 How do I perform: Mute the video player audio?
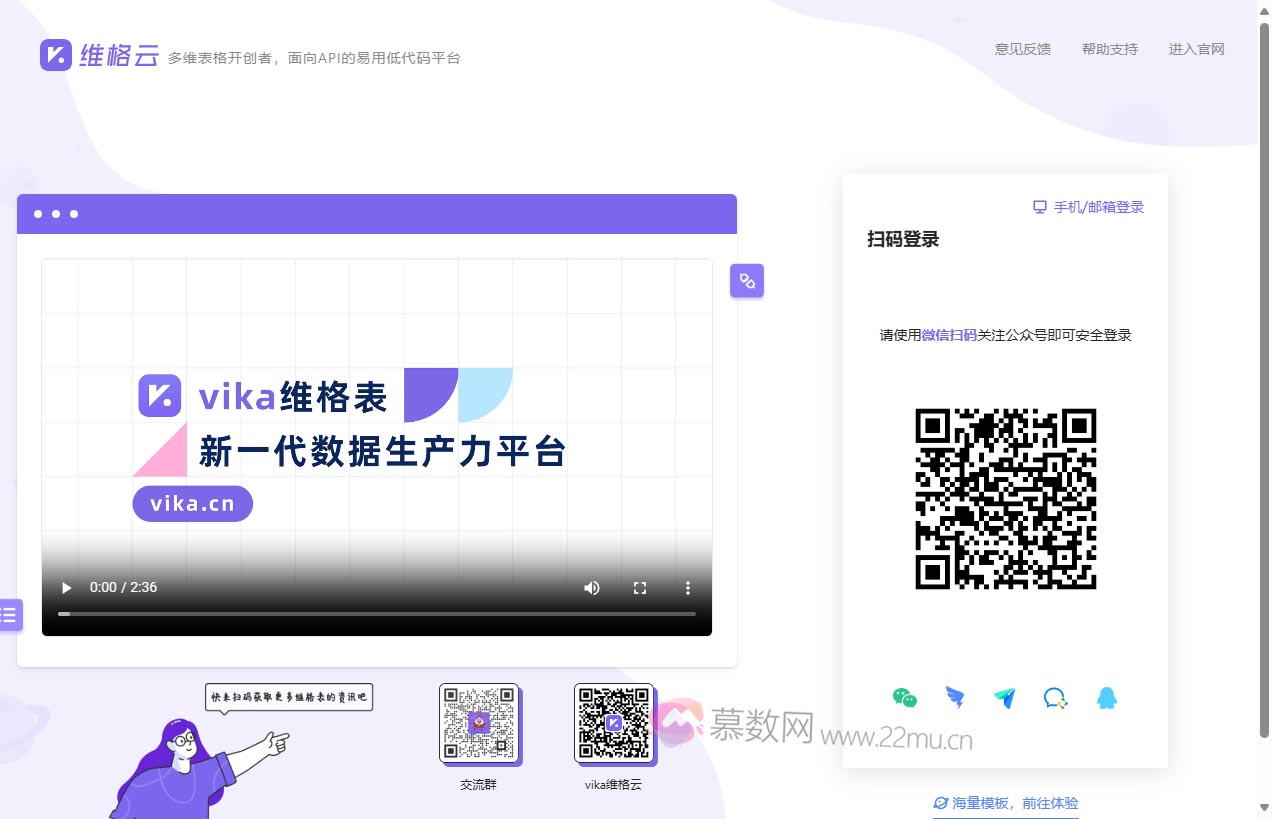pos(592,588)
